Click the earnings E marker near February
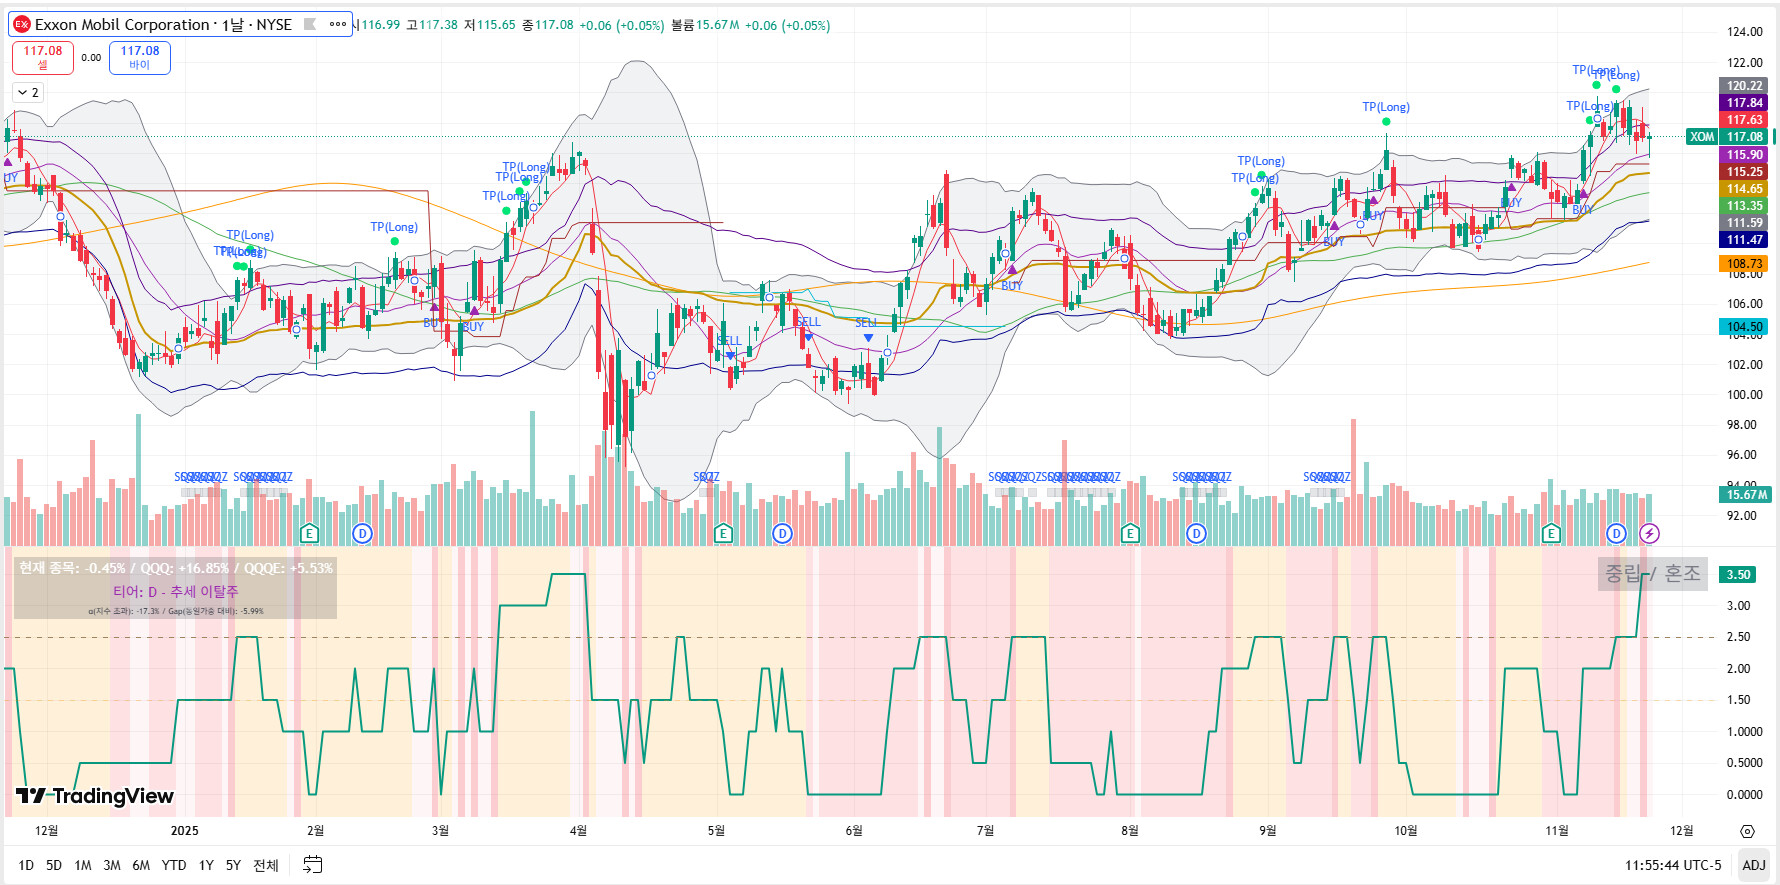The image size is (1780, 885). (309, 533)
